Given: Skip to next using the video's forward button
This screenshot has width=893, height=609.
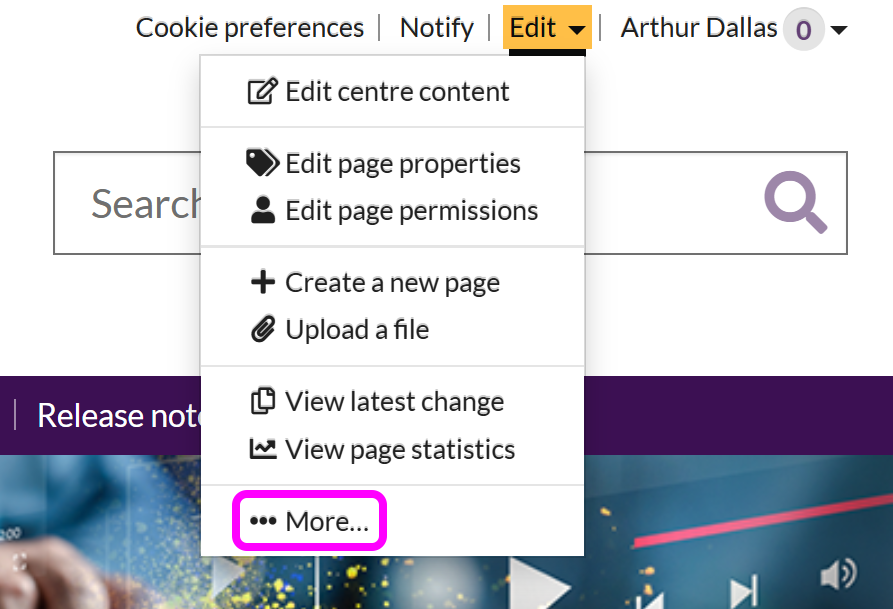Looking at the screenshot, I should [x=742, y=592].
